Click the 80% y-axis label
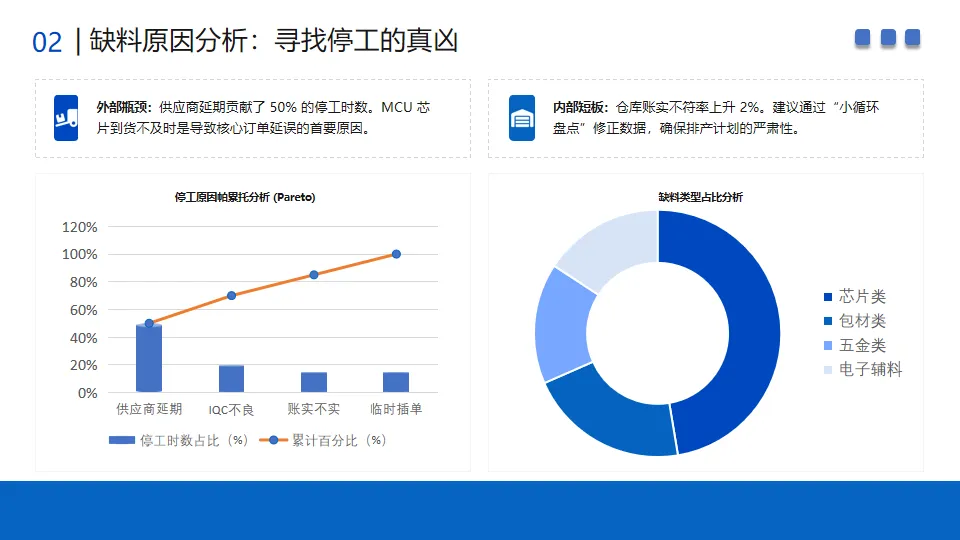960x540 pixels. click(83, 282)
